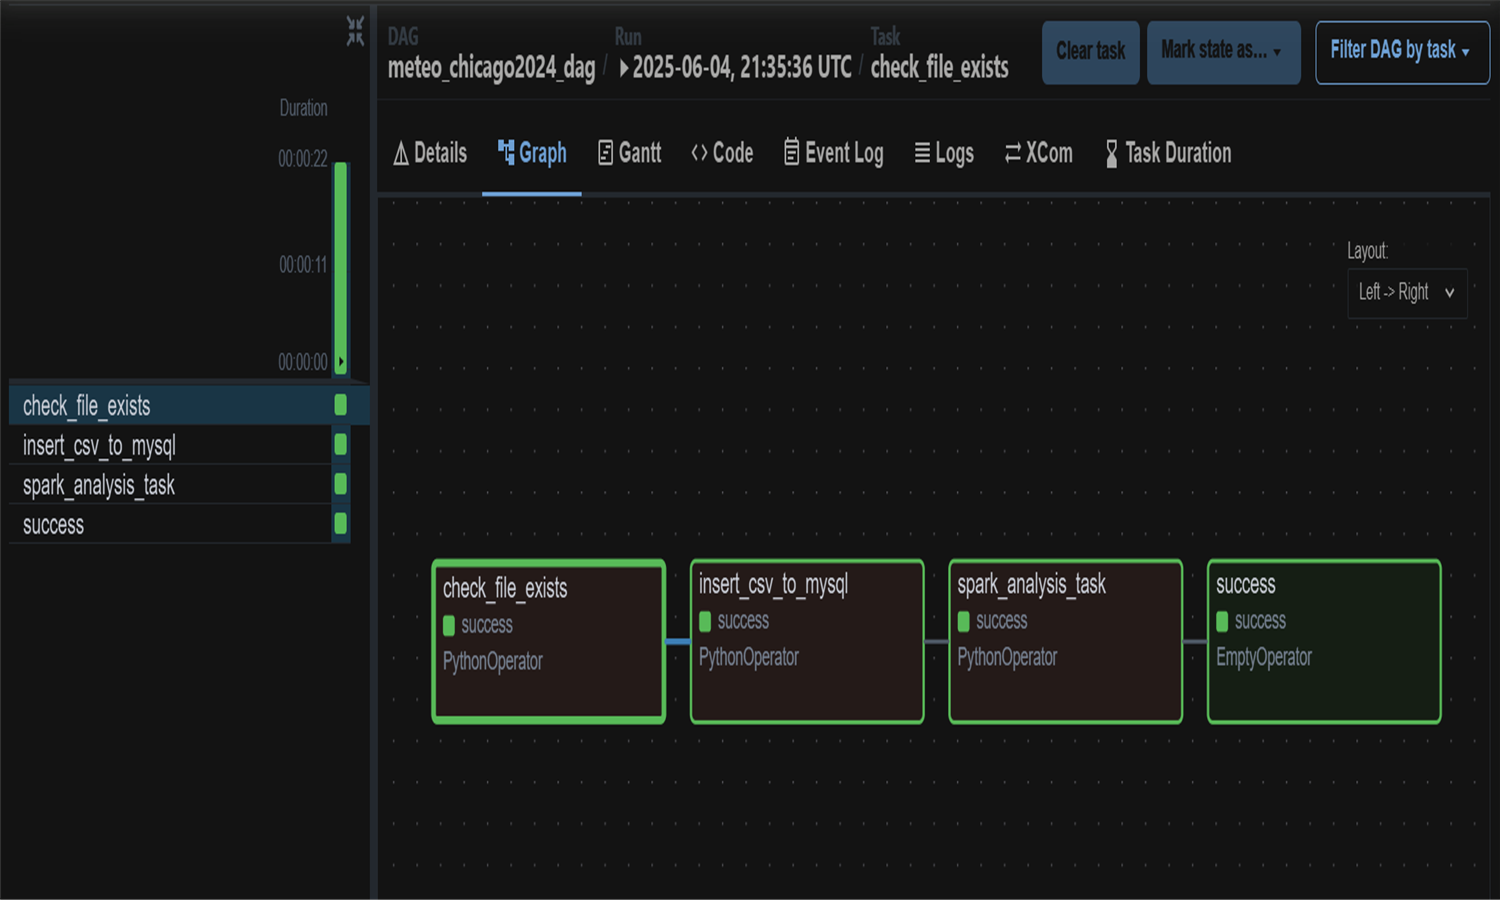This screenshot has height=900, width=1500.
Task: Switch to the Gantt tab
Action: (629, 153)
